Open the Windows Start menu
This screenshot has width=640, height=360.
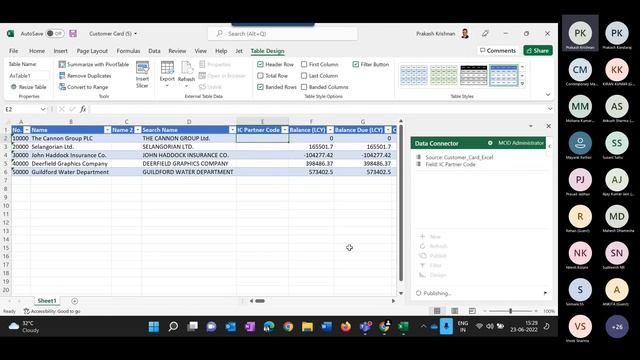(x=154, y=327)
